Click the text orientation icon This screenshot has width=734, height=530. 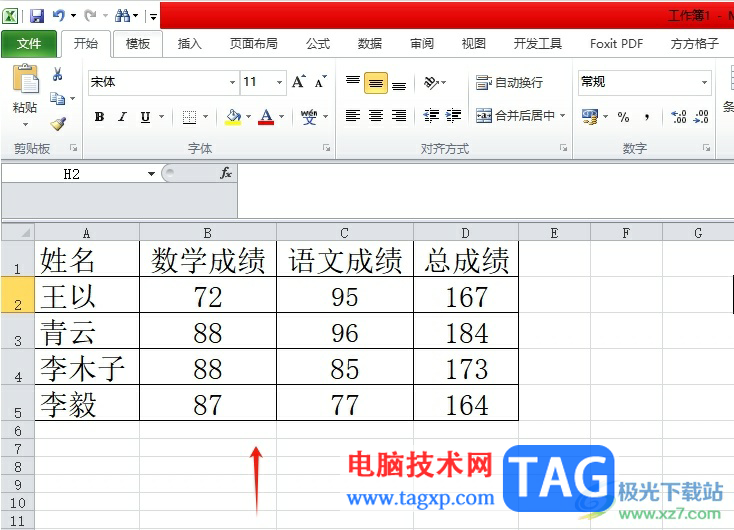click(x=431, y=83)
